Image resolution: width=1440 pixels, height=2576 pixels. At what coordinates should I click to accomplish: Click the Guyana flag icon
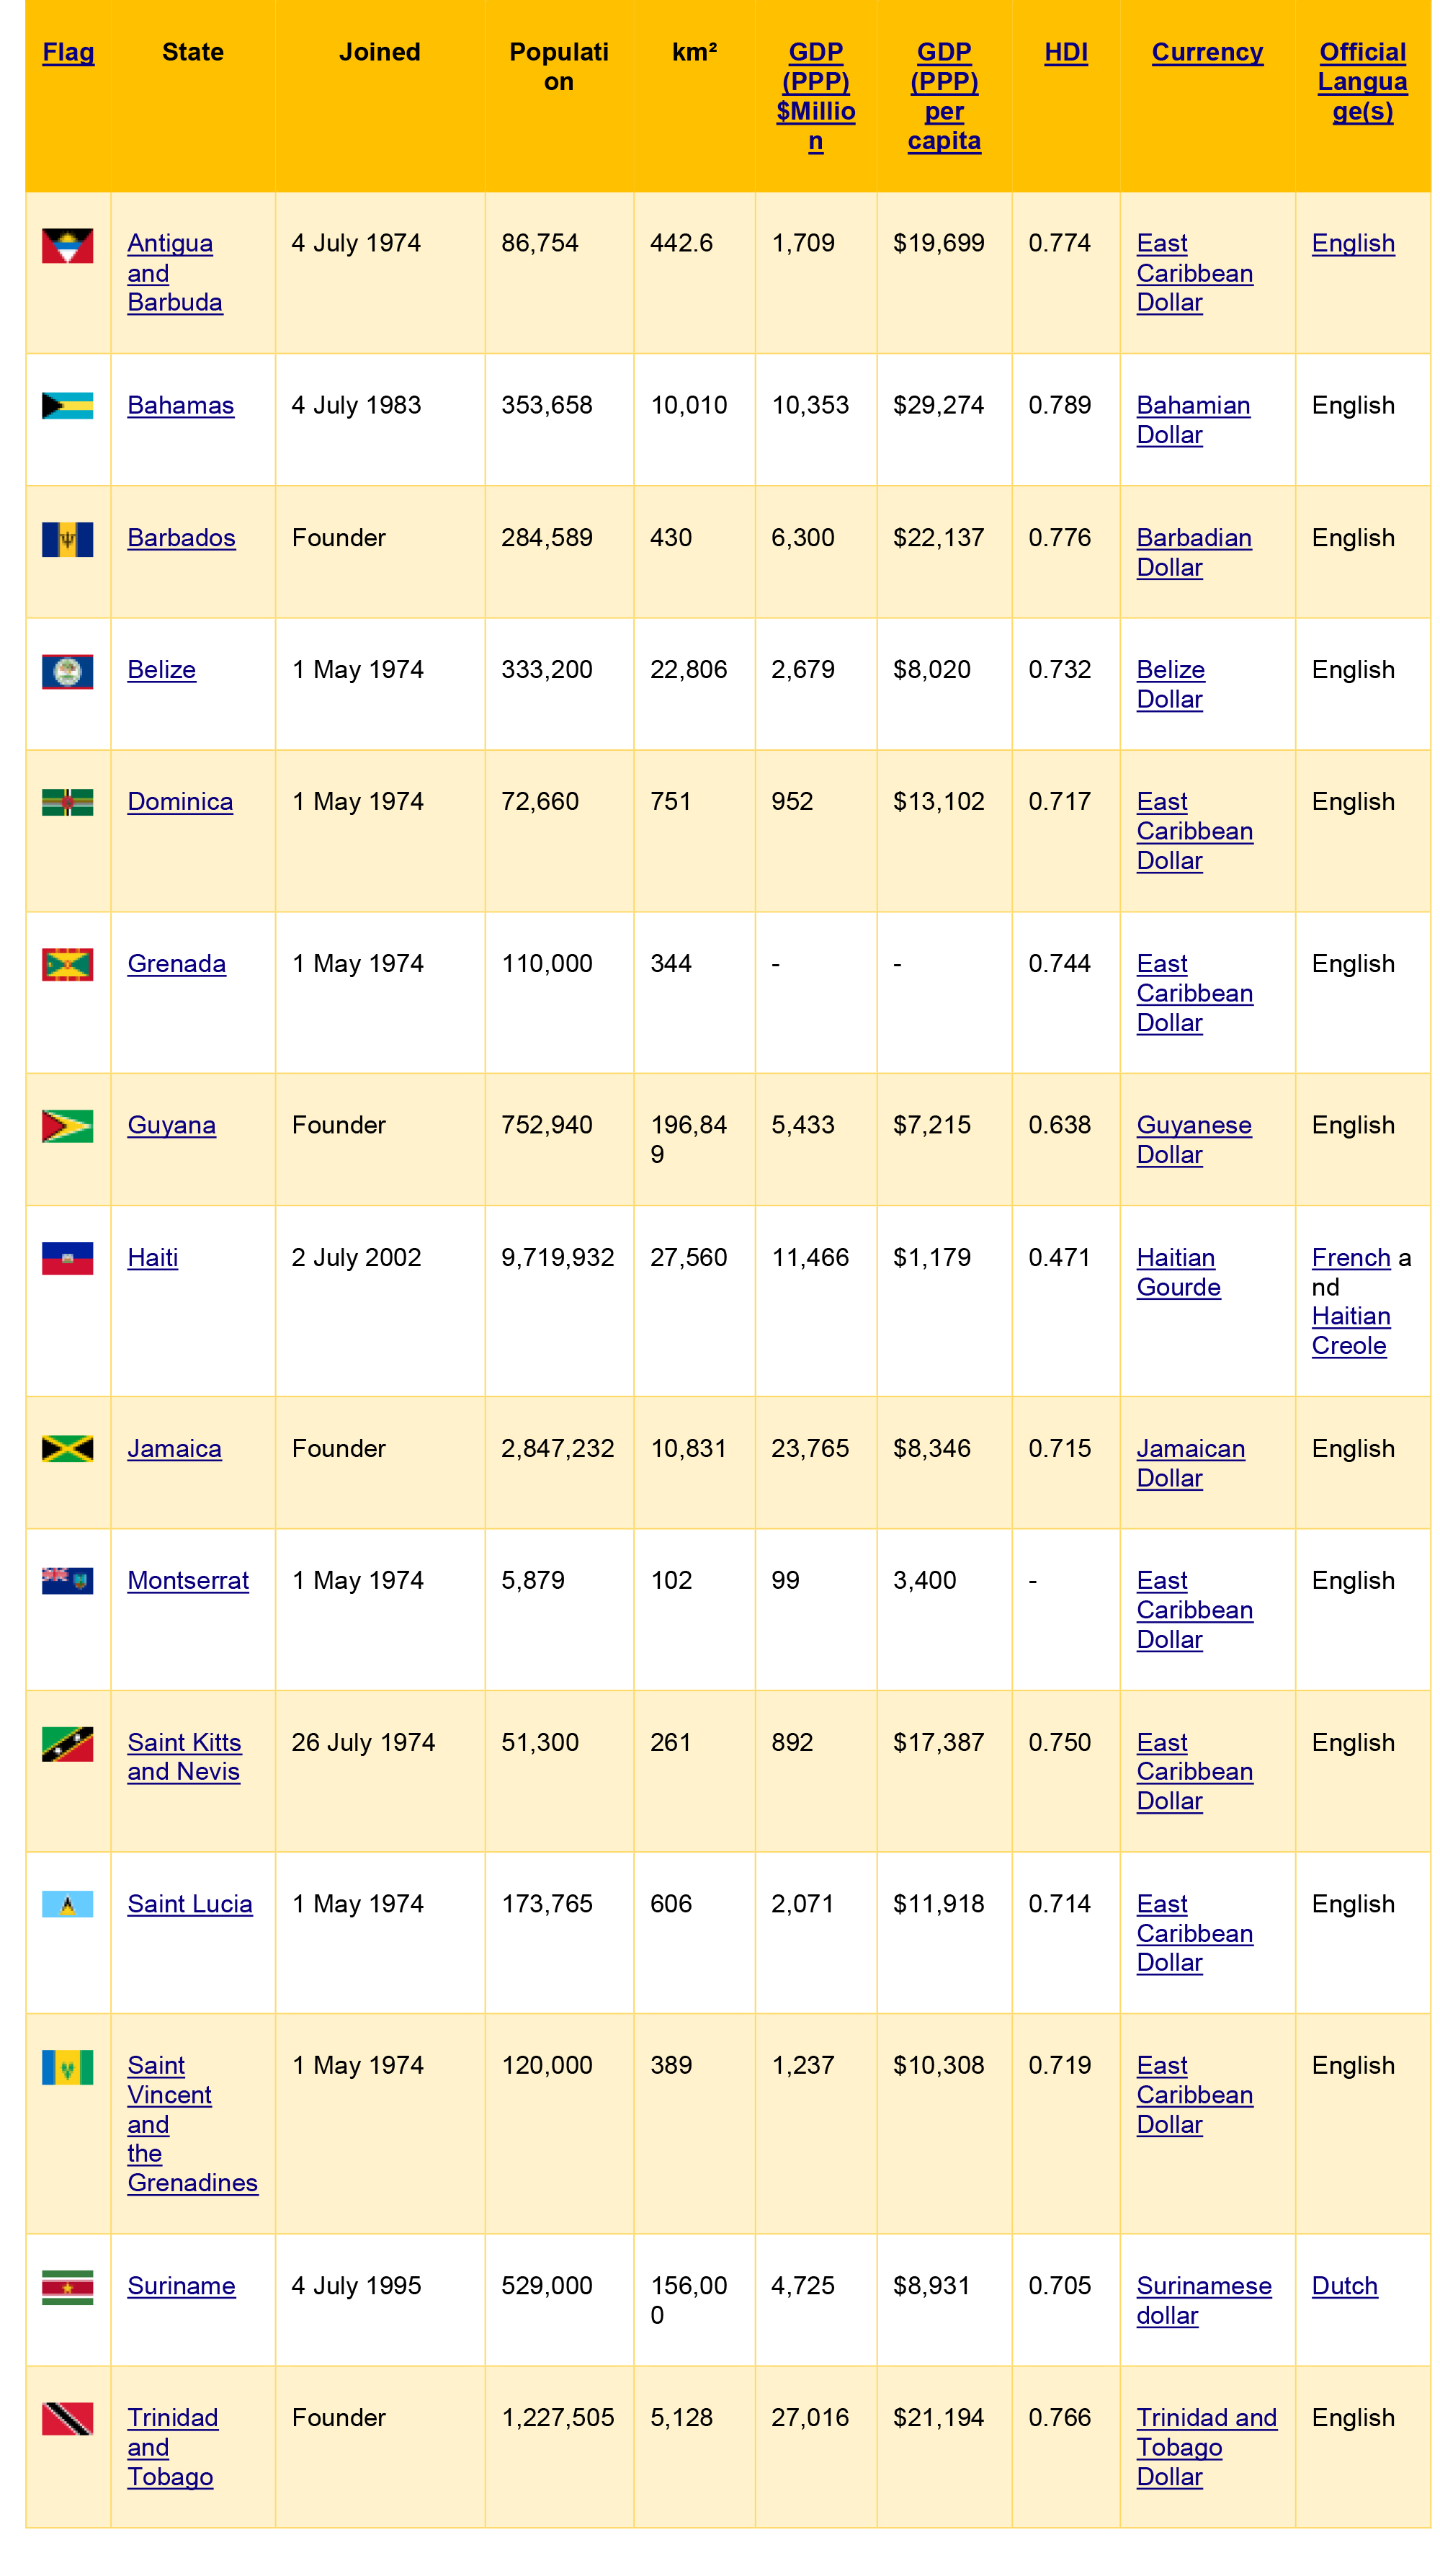coord(67,1126)
